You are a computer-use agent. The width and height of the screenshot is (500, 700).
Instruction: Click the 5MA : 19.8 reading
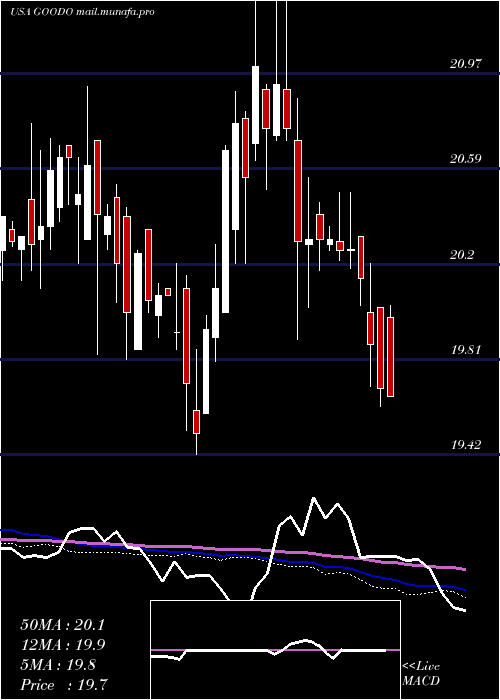[x=58, y=665]
